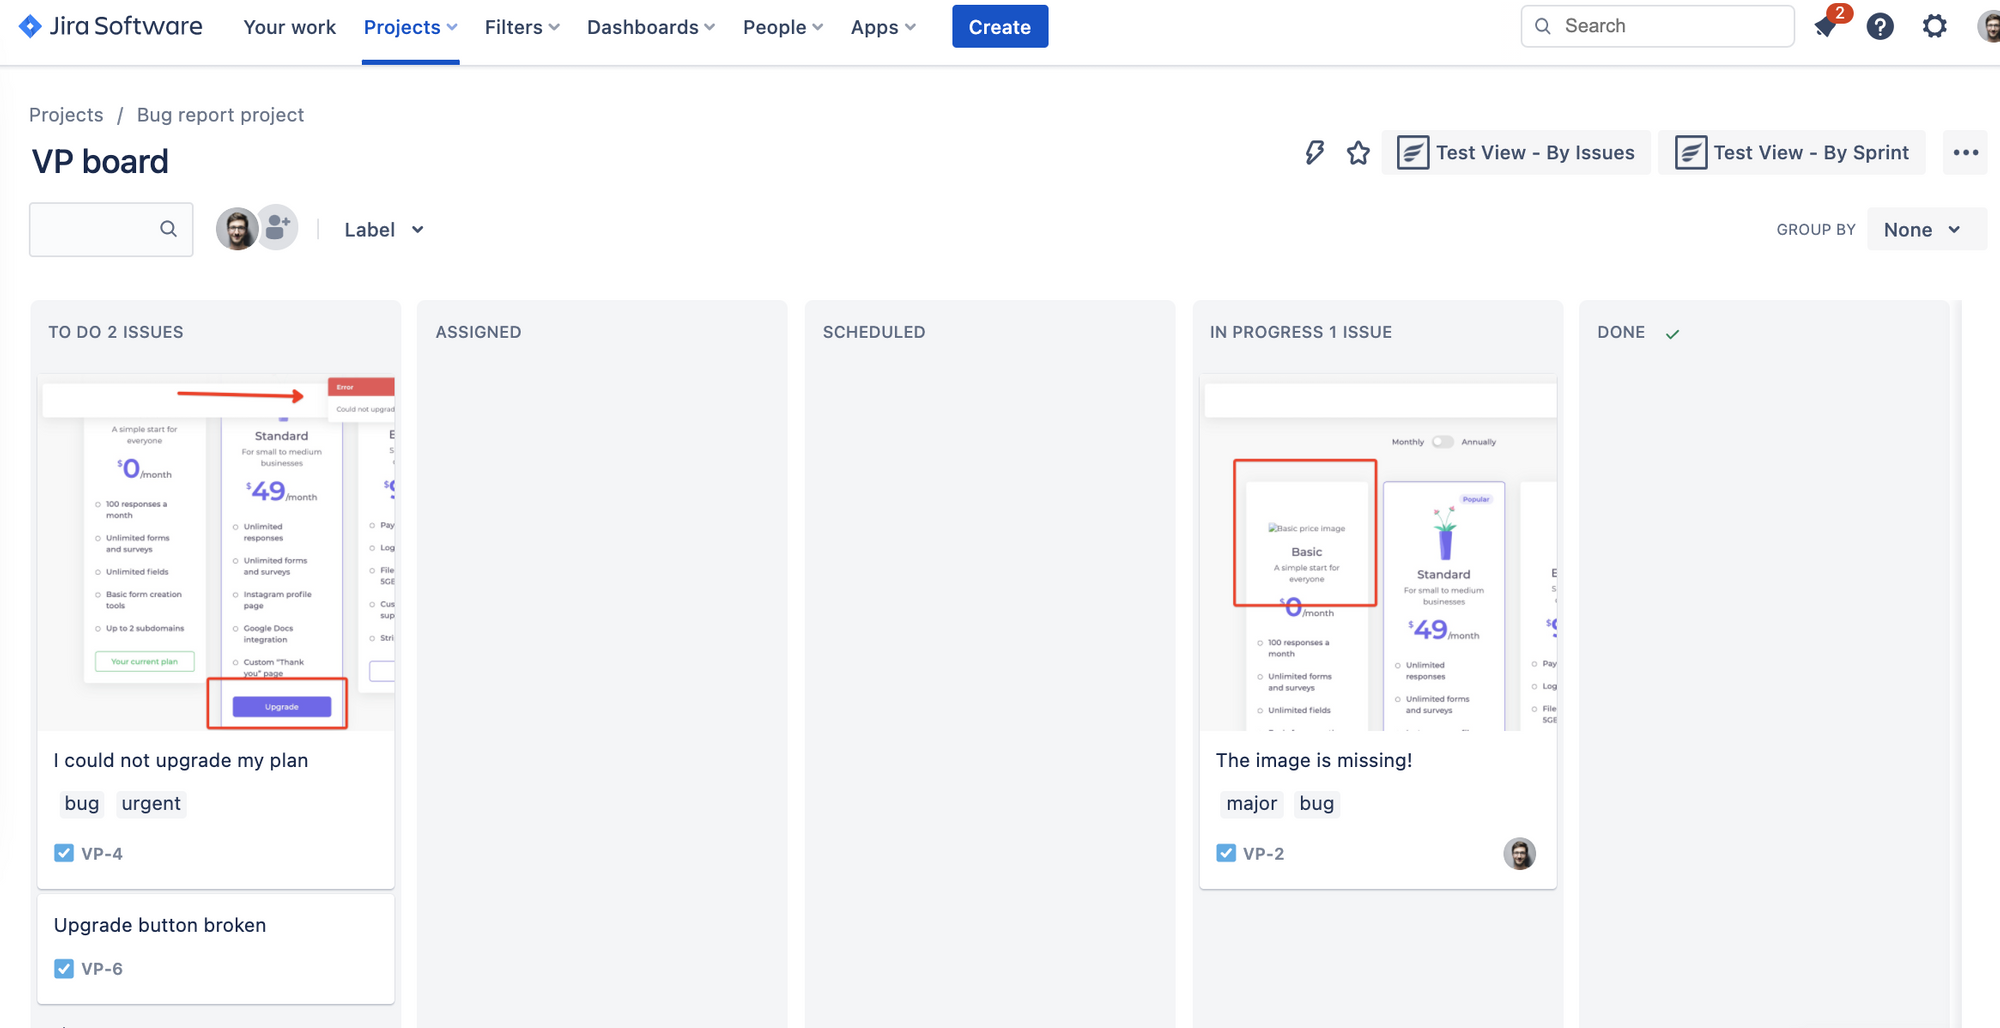
Task: Click the add people avatar icon
Action: pyautogui.click(x=278, y=229)
